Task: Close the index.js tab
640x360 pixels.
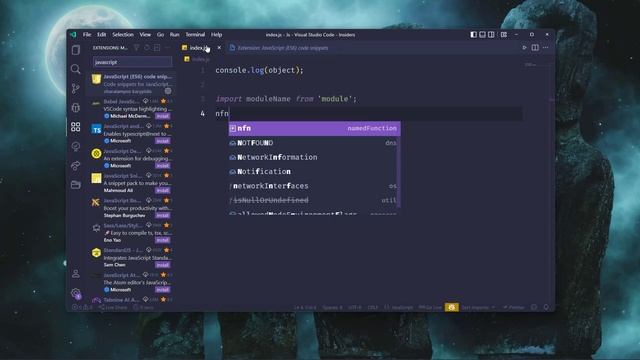Action: (x=219, y=48)
